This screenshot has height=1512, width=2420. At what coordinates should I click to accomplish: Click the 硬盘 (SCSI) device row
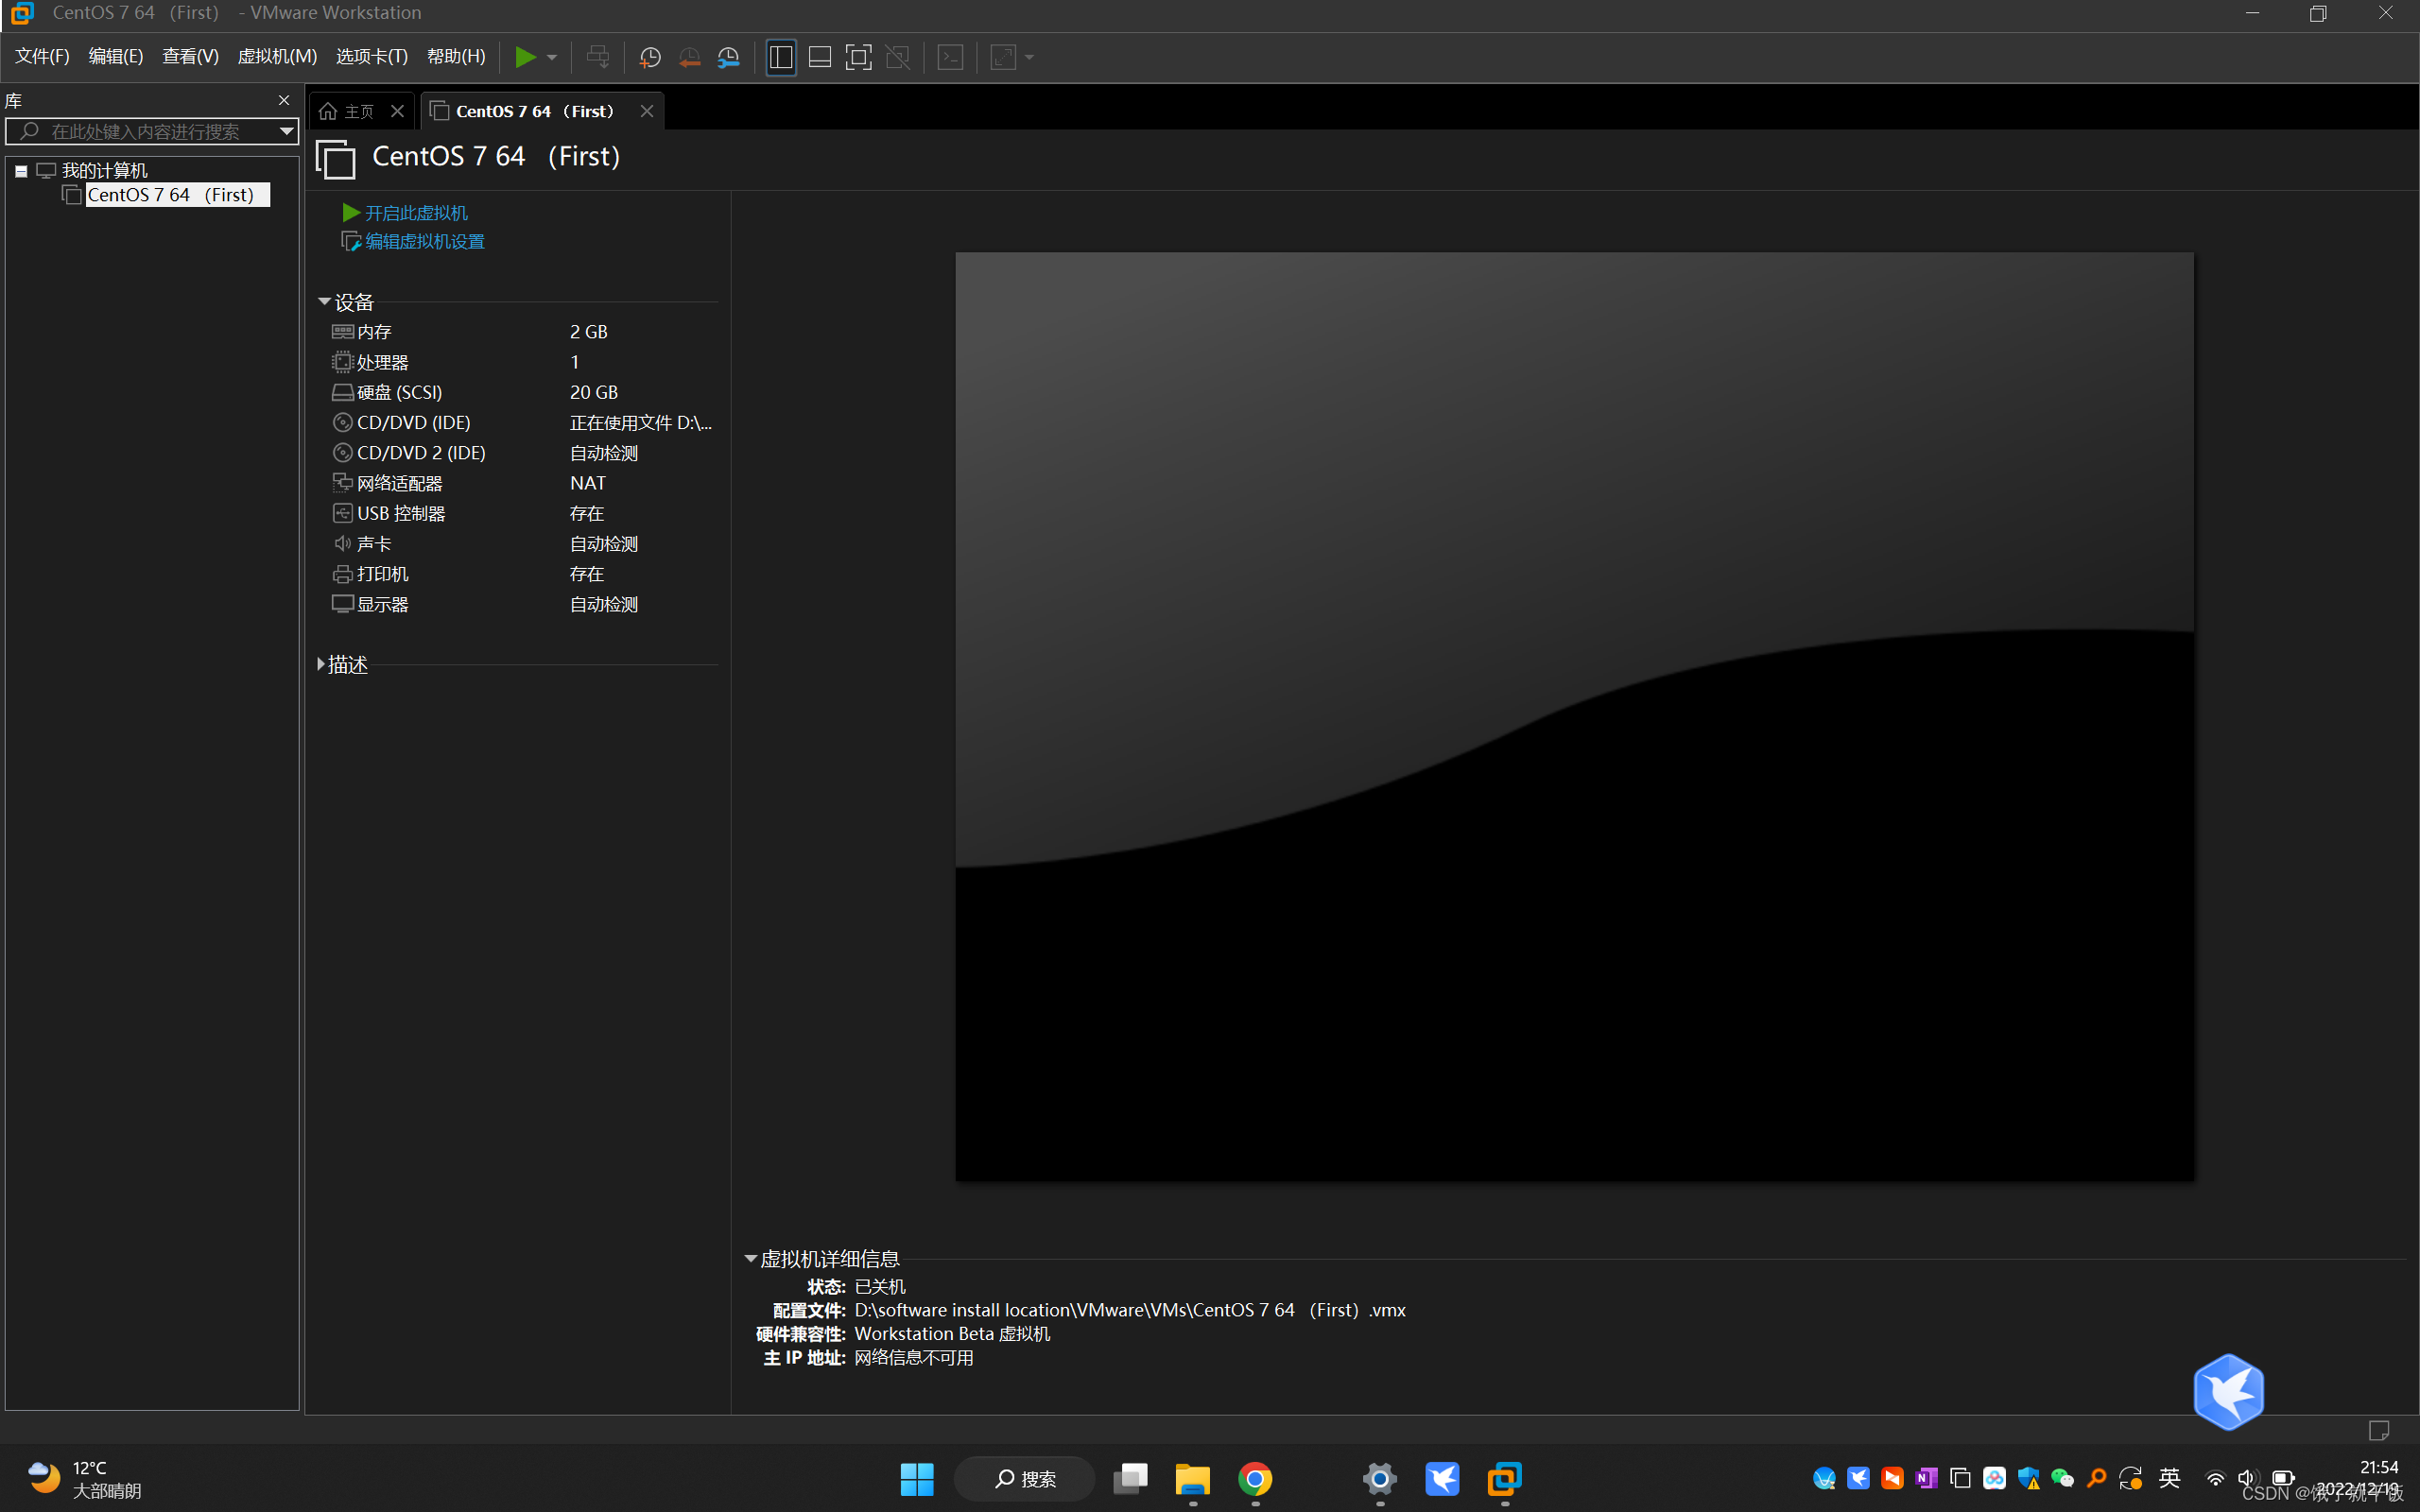(523, 392)
